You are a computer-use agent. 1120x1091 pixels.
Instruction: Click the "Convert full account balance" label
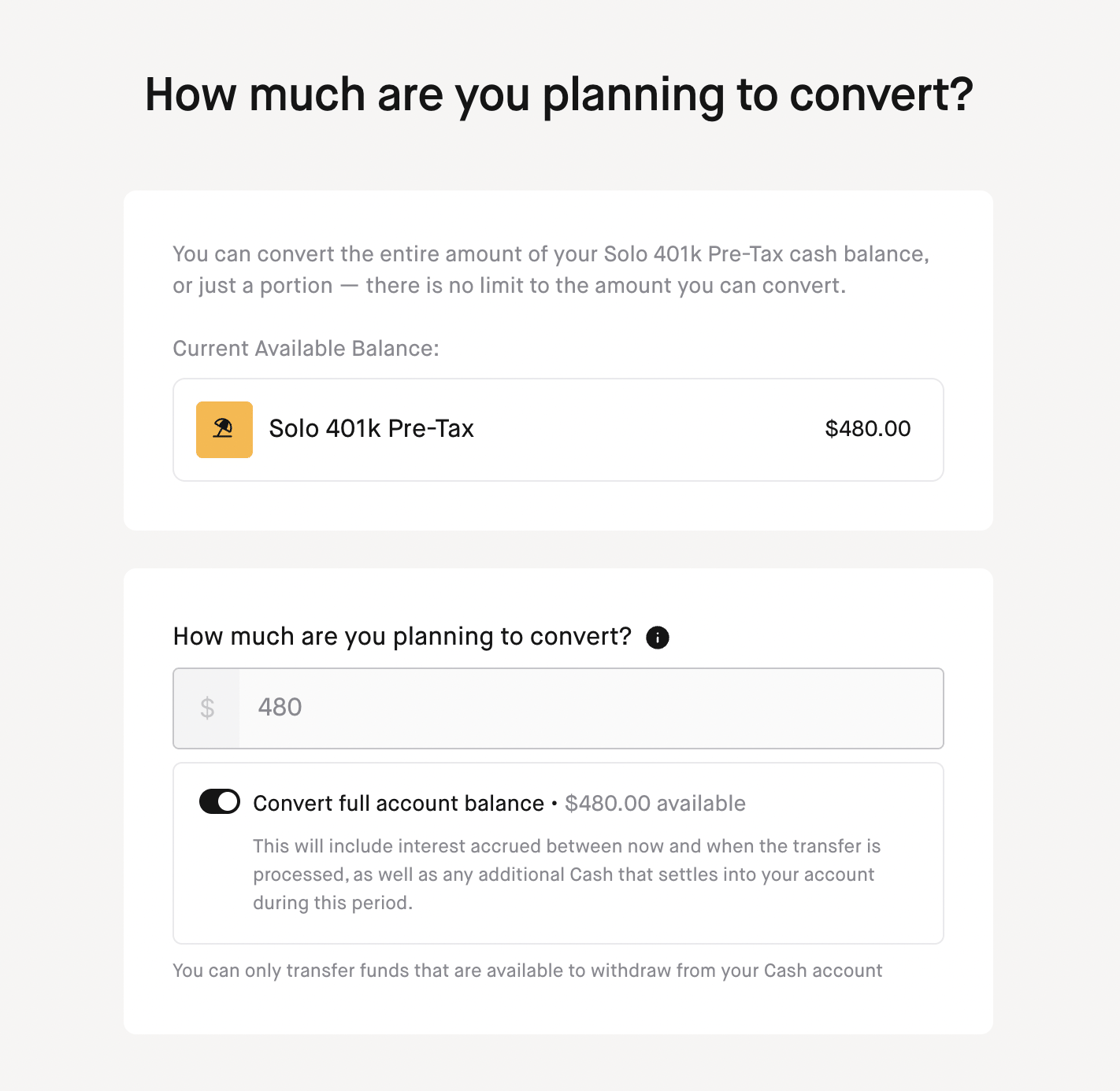click(x=399, y=803)
